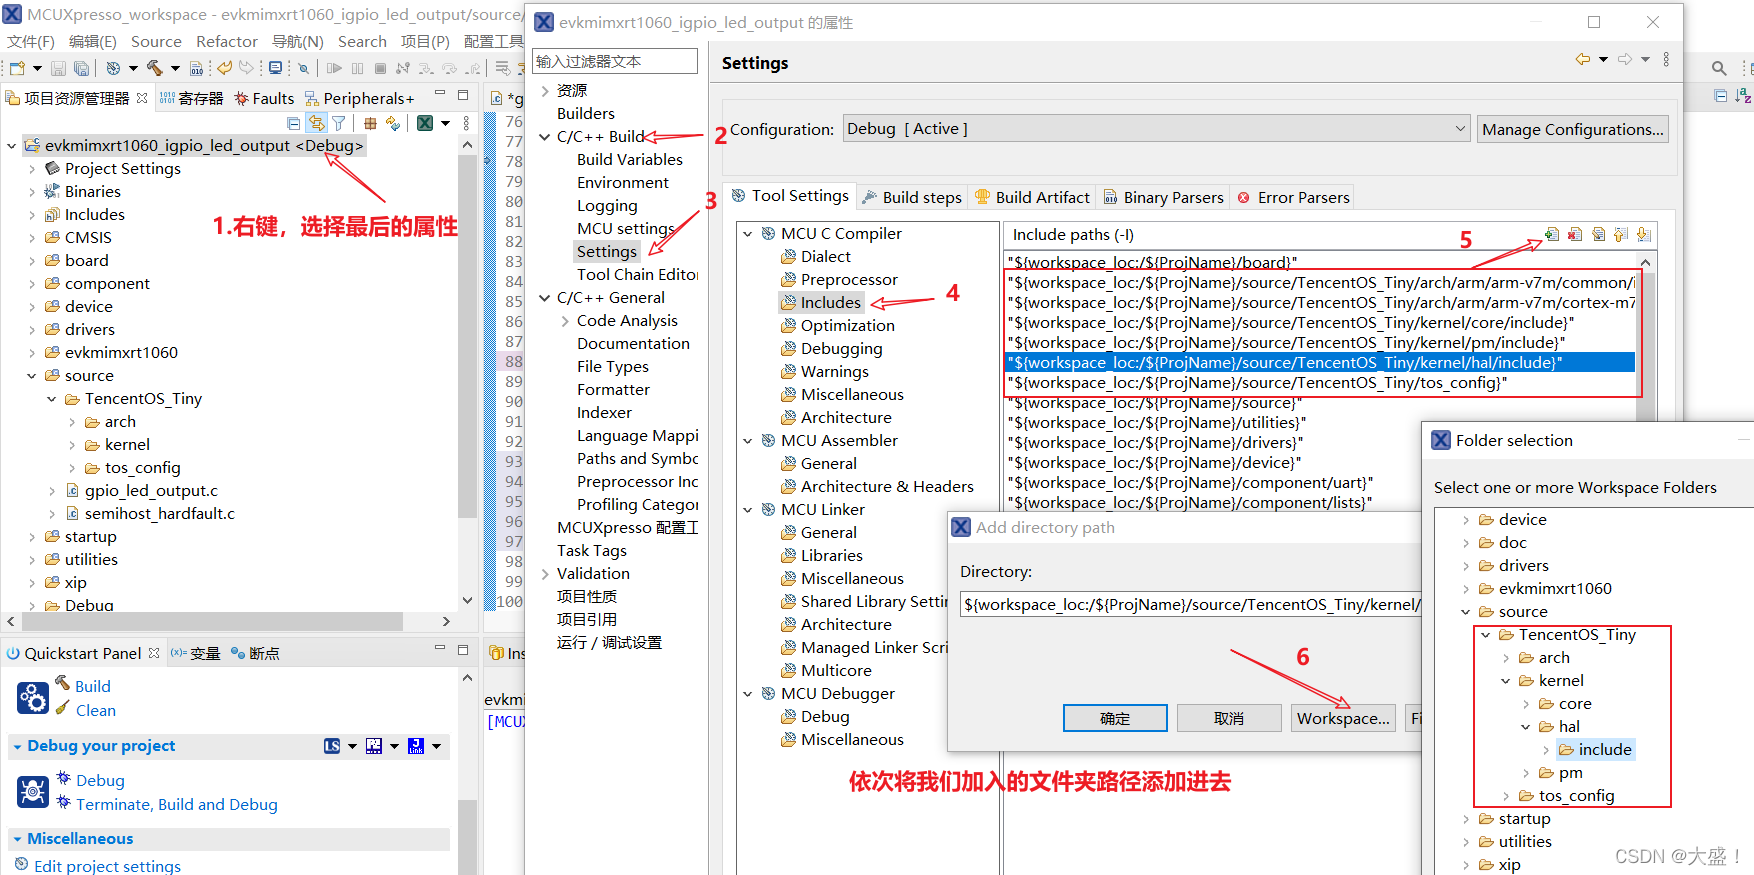Click the binary 010 toolbar icon
Screen dimensions: 1754x875
(196, 68)
